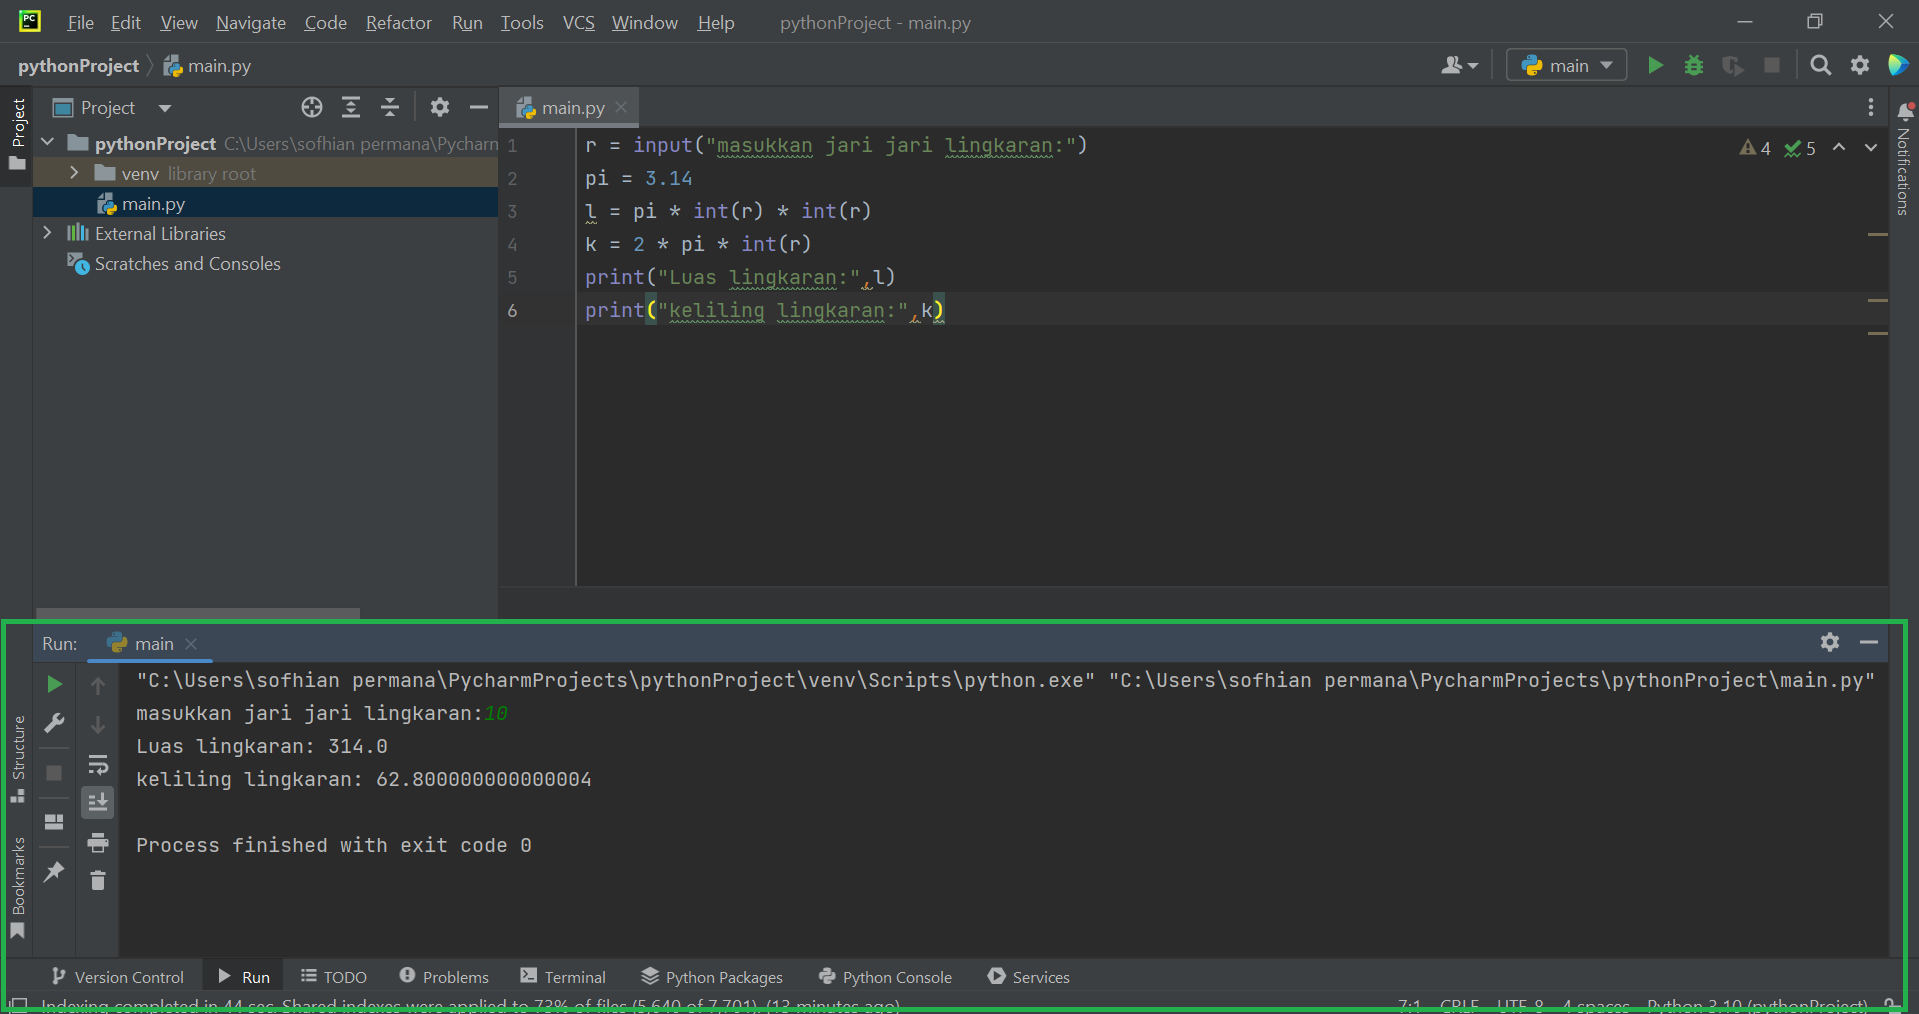
Task: Open Project panel options gear
Action: 440,107
